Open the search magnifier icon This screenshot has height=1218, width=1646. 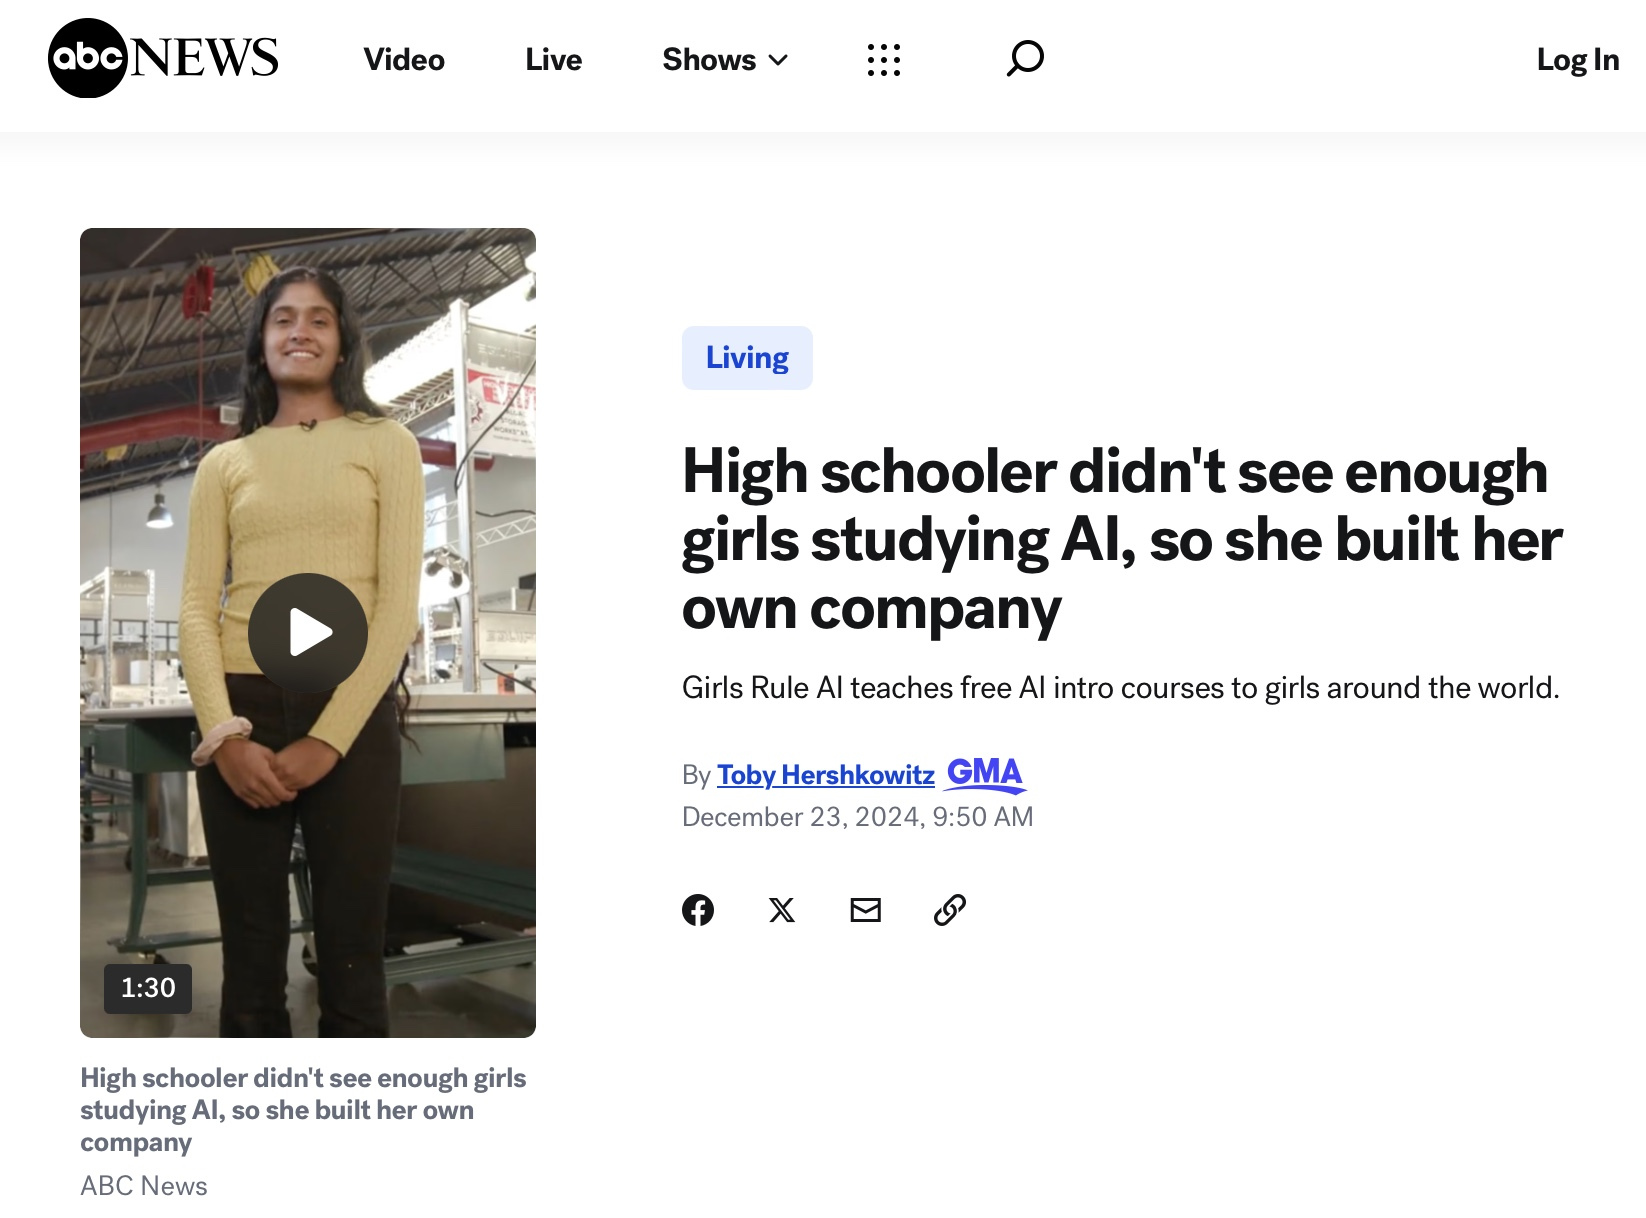[1025, 59]
